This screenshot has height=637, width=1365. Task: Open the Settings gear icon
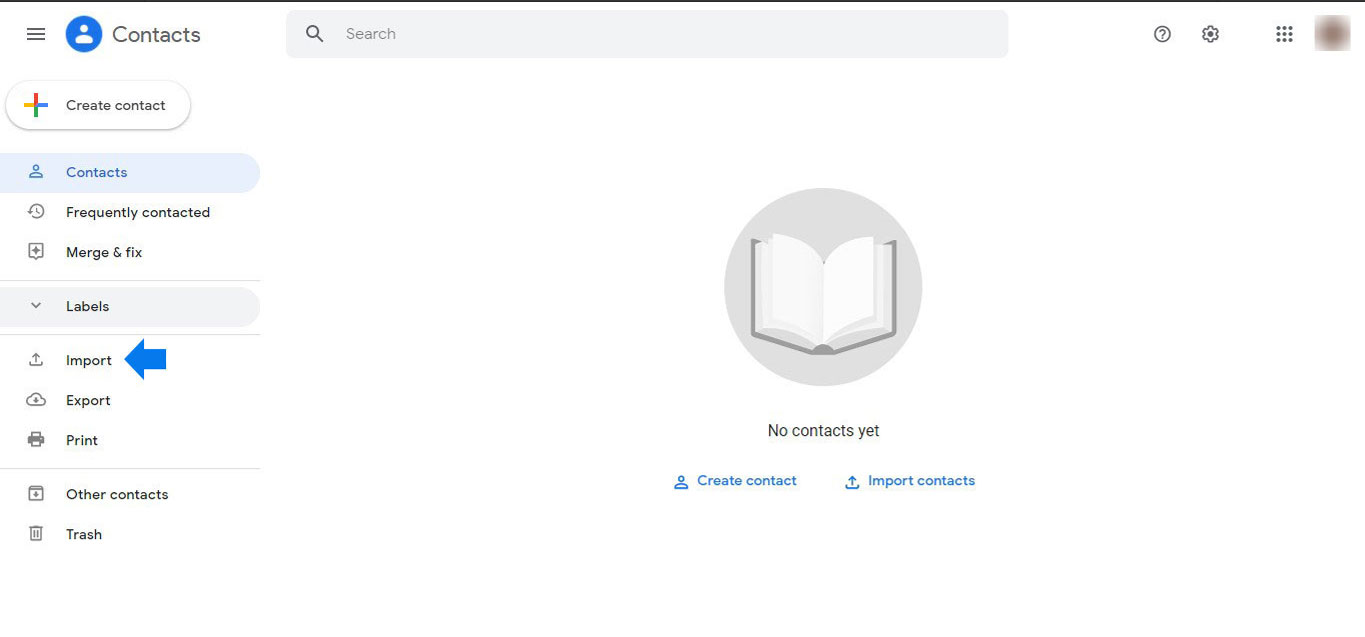[x=1210, y=34]
